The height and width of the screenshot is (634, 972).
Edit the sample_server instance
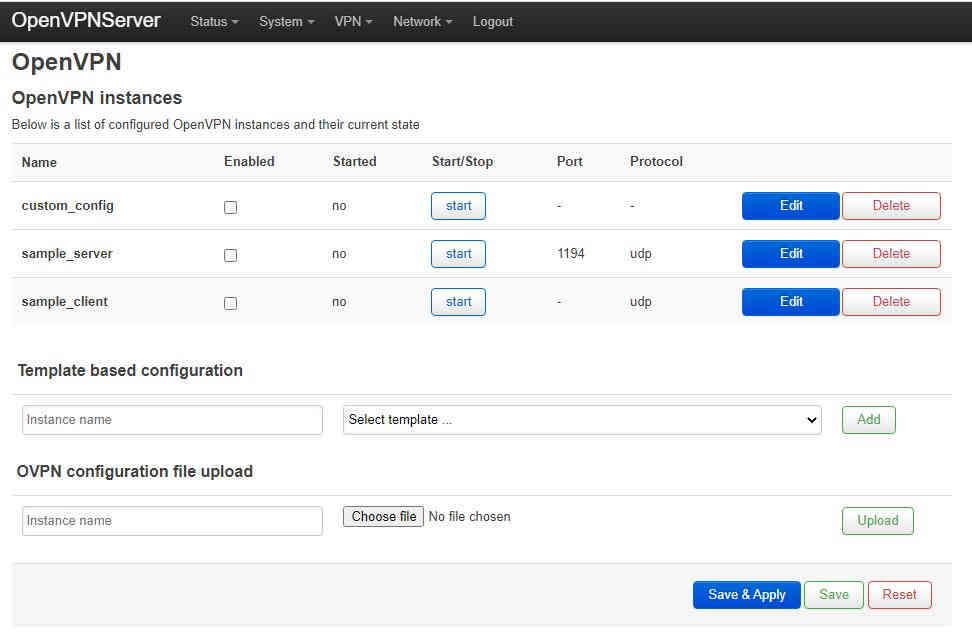790,253
